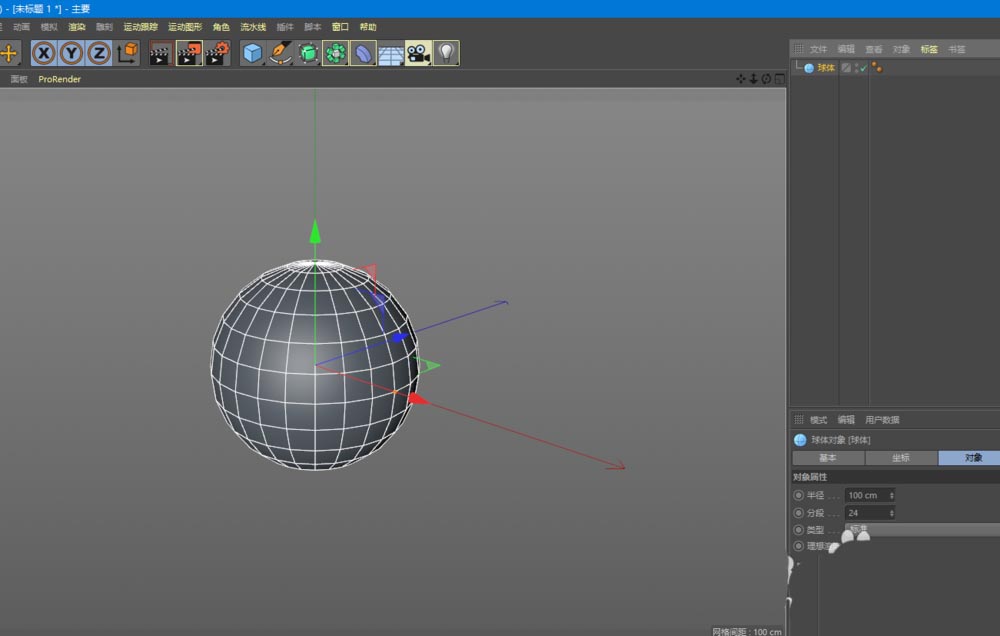Image resolution: width=1000 pixels, height=636 pixels.
Task: Toggle the Z axis lock
Action: coord(98,54)
